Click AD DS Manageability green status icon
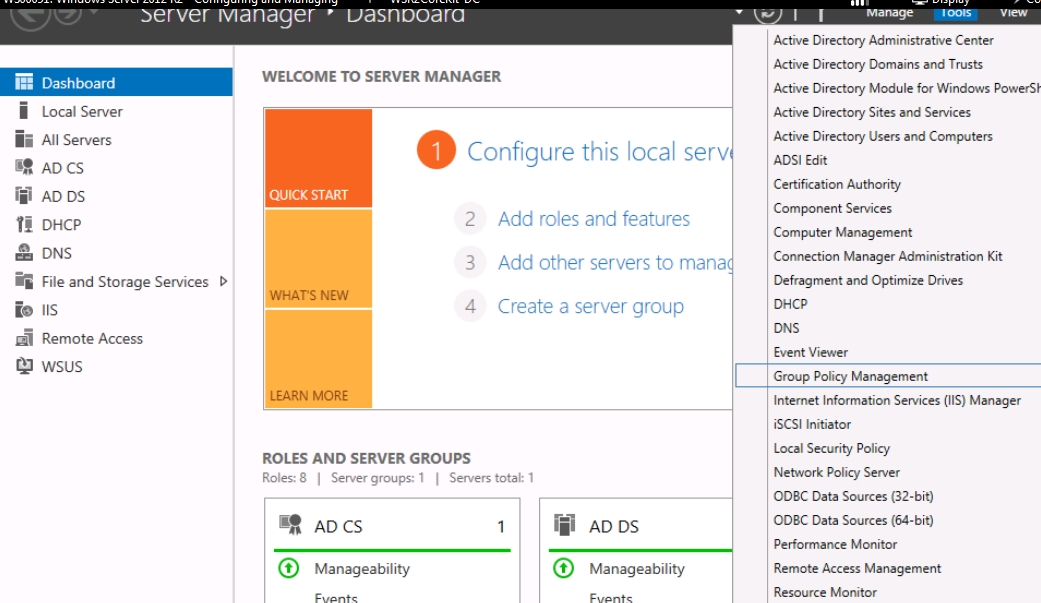Viewport: 1041px width, 603px height. click(x=564, y=568)
